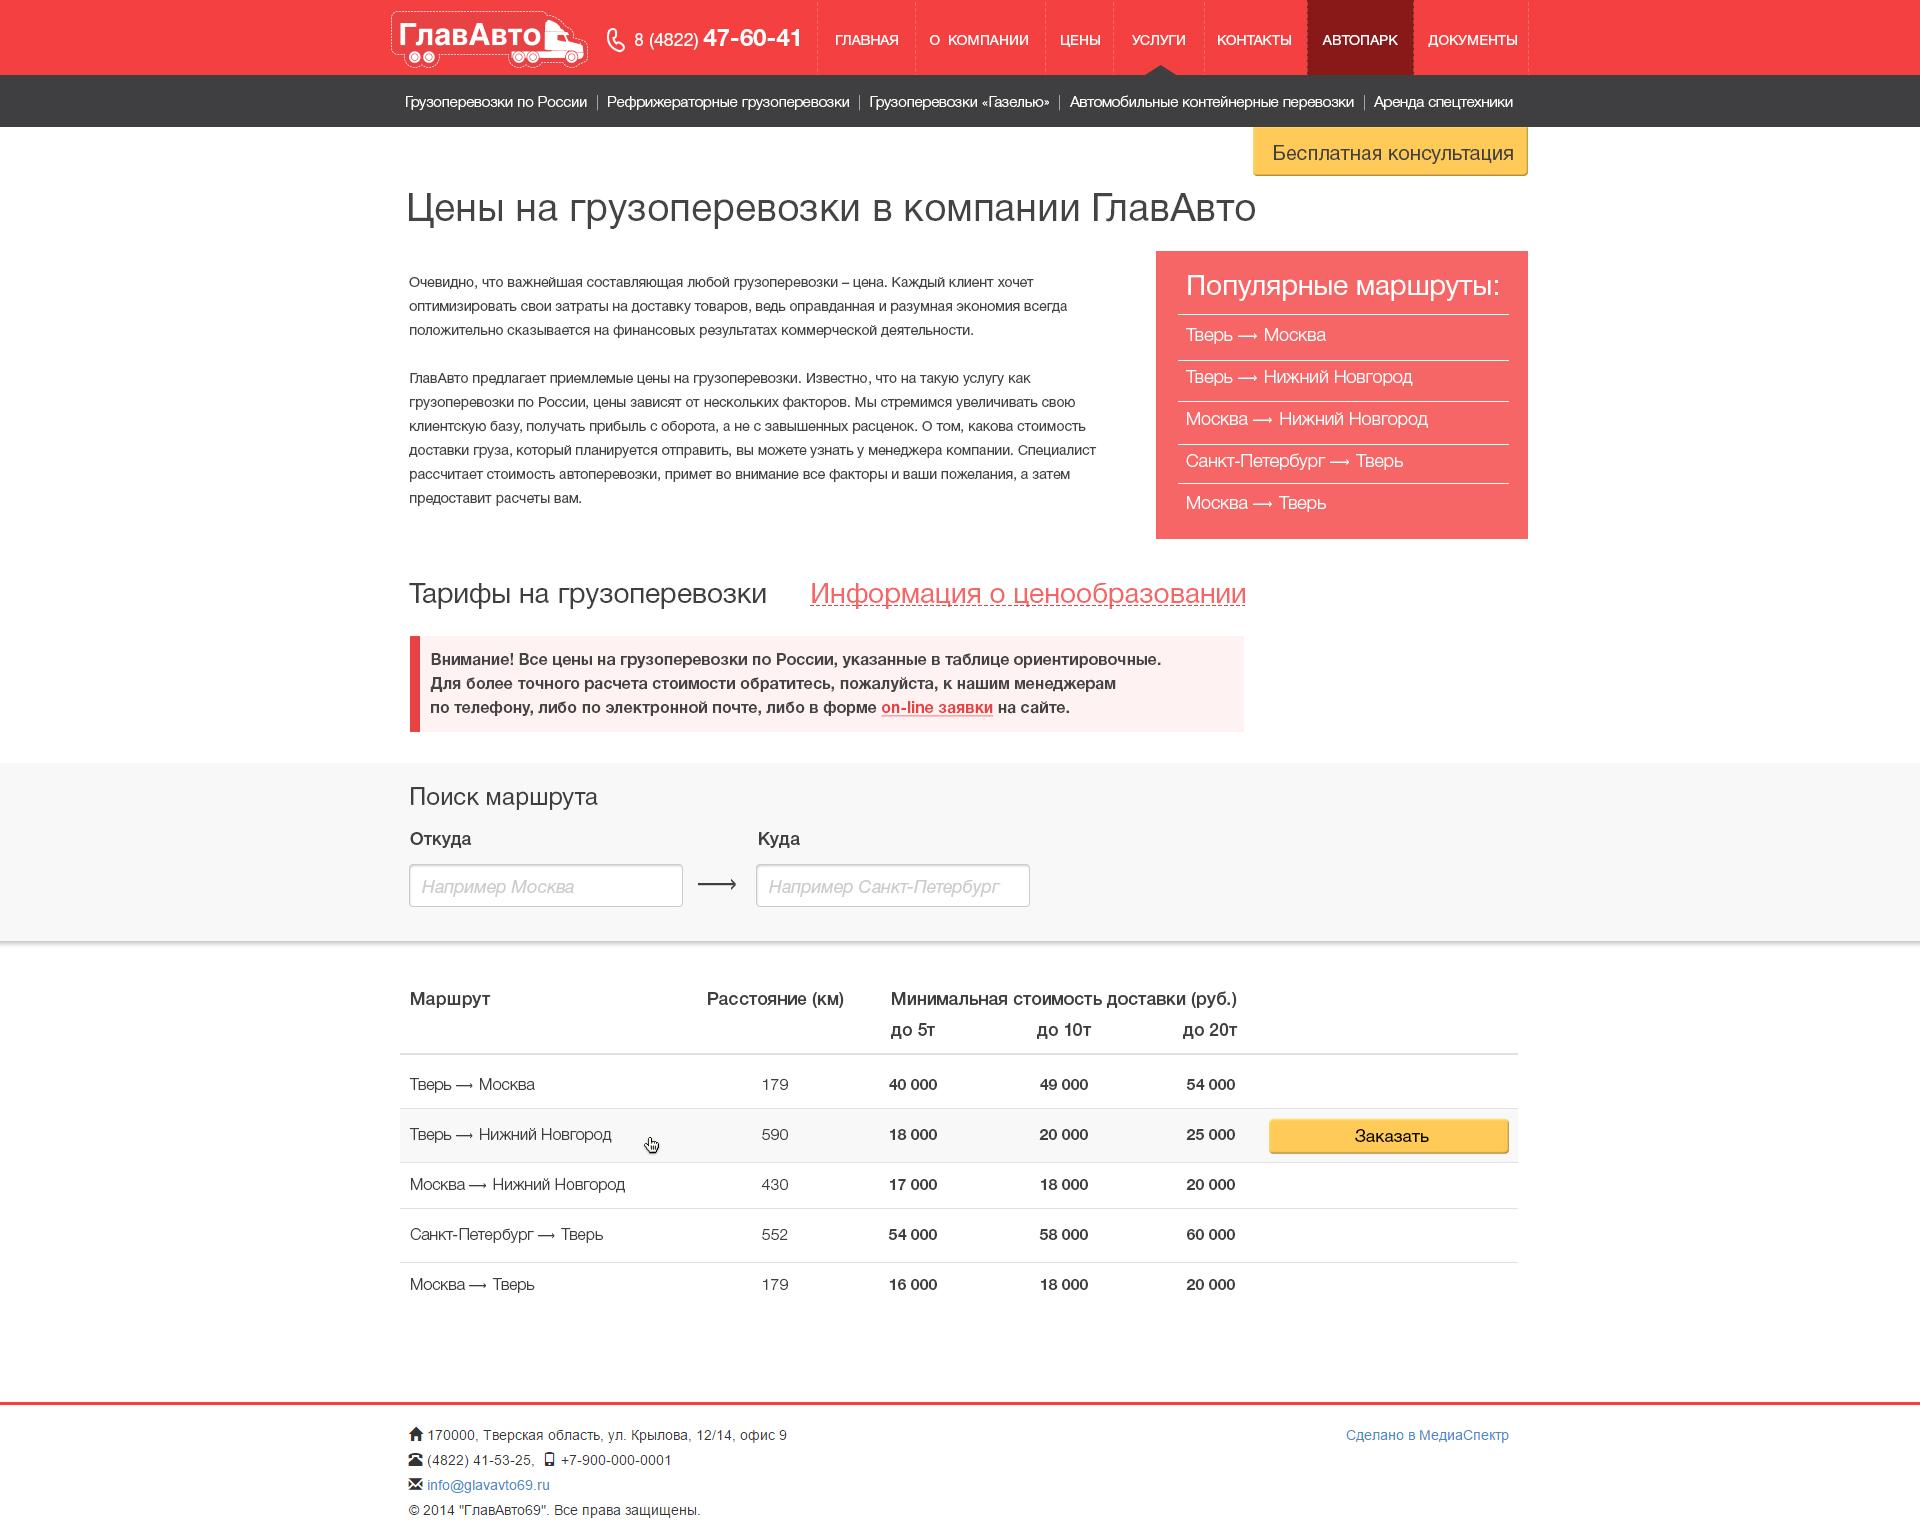
Task: Click the phone handset icon in header
Action: [x=615, y=40]
